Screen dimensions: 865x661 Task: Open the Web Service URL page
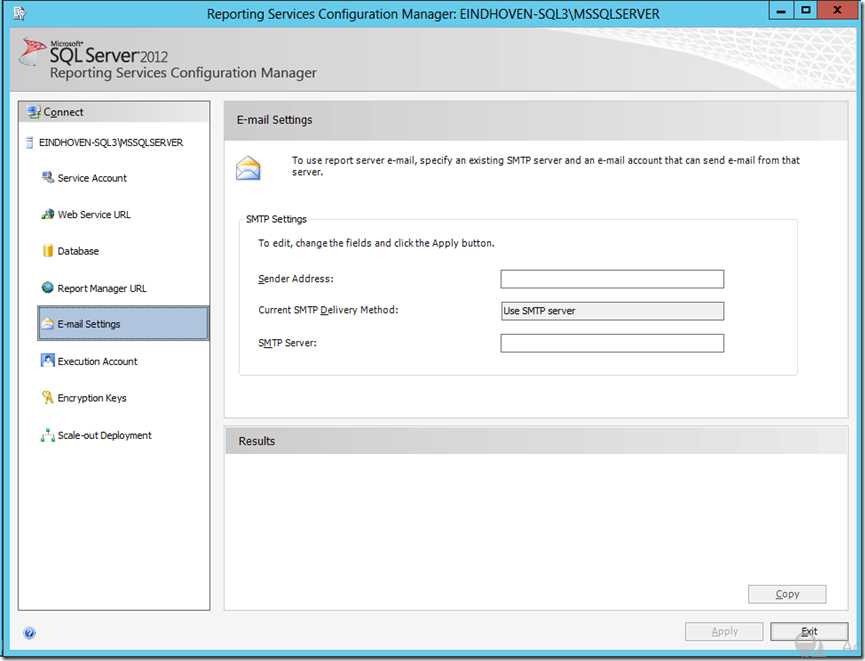point(94,214)
